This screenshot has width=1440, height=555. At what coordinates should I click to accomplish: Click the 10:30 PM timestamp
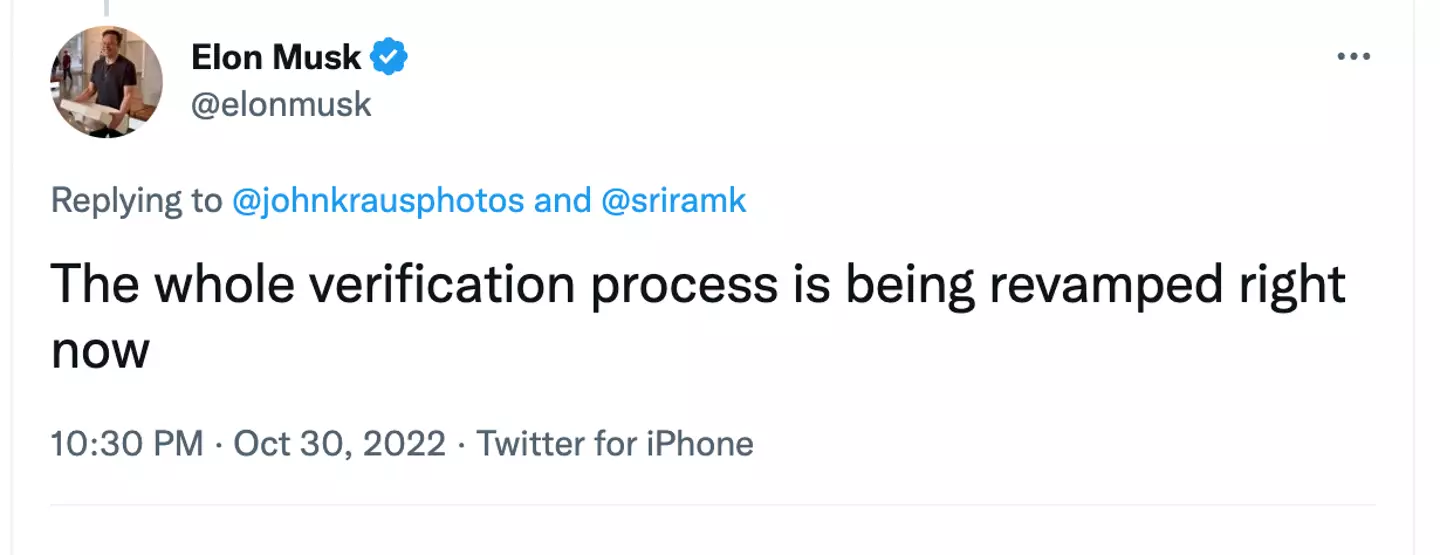click(x=127, y=443)
